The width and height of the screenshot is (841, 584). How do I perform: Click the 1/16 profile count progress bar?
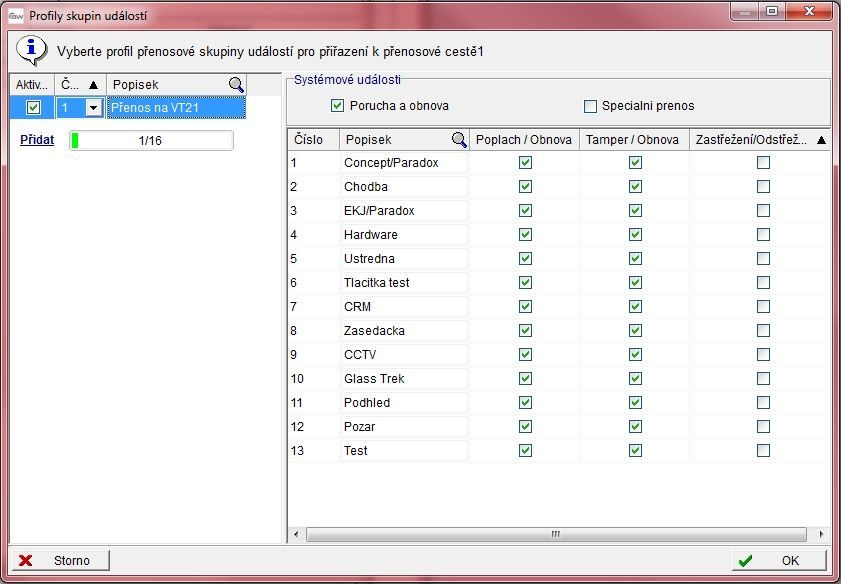pos(151,141)
